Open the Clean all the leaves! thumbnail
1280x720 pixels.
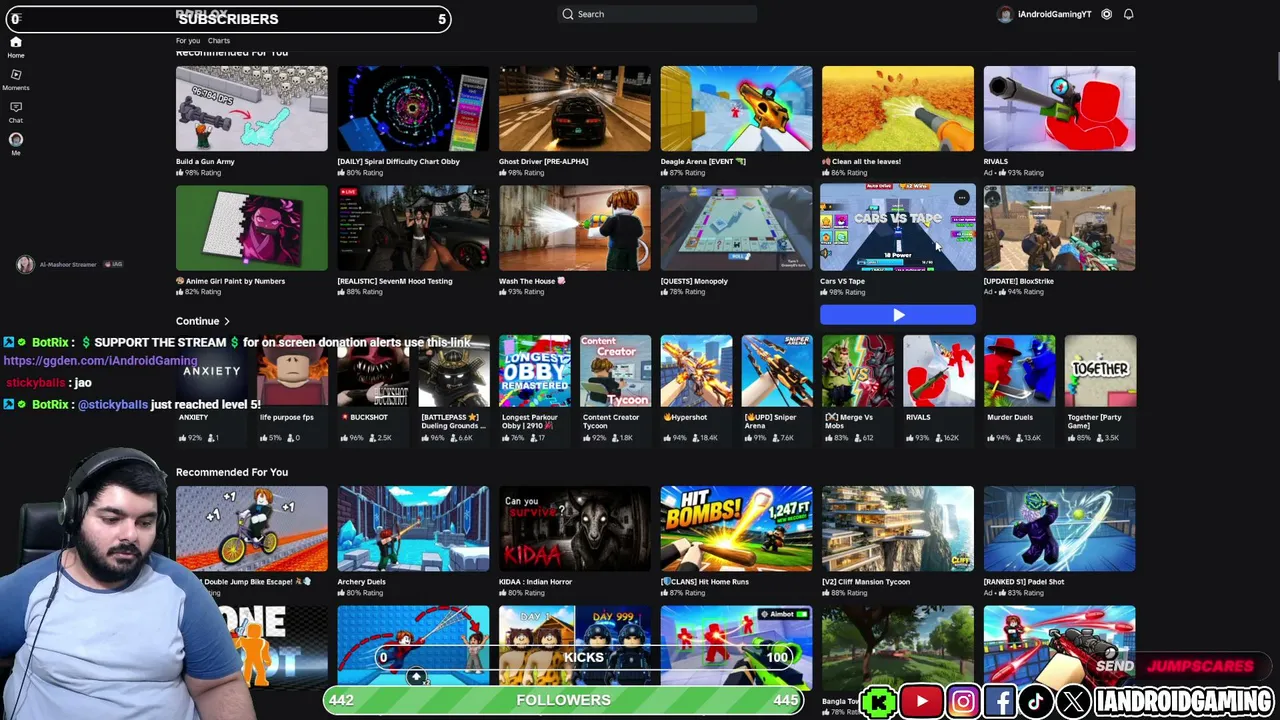(x=898, y=109)
